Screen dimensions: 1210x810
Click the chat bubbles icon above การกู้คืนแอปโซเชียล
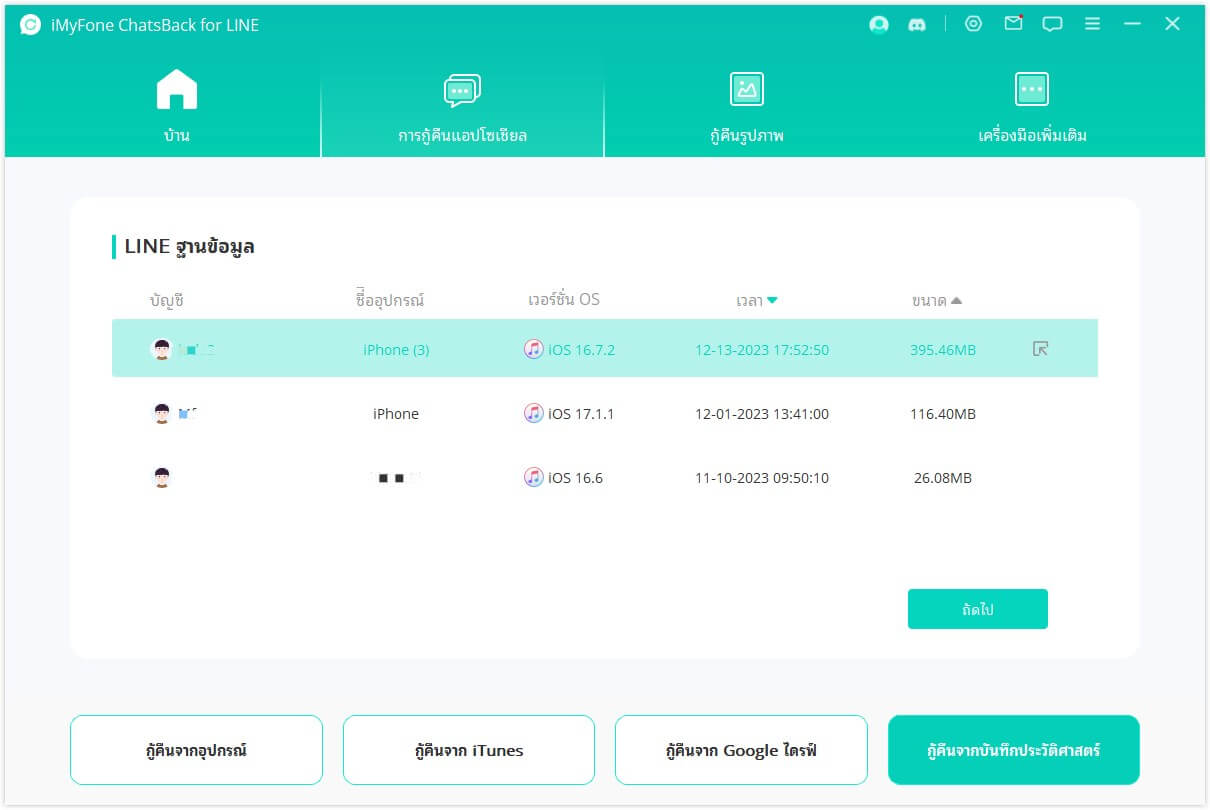[462, 91]
